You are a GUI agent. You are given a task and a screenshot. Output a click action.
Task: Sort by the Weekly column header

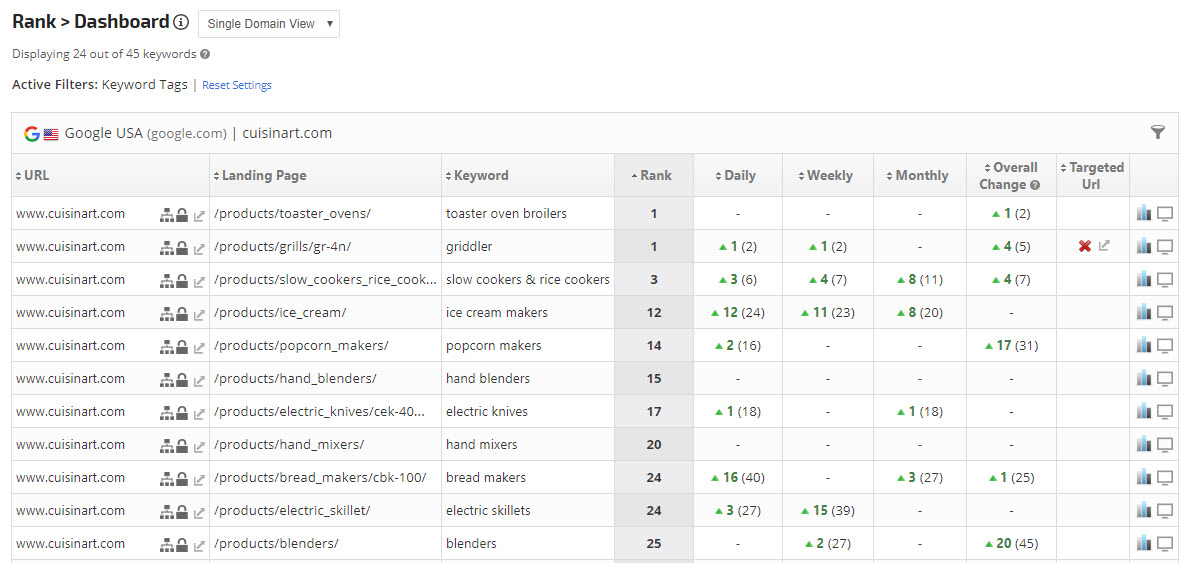826,175
